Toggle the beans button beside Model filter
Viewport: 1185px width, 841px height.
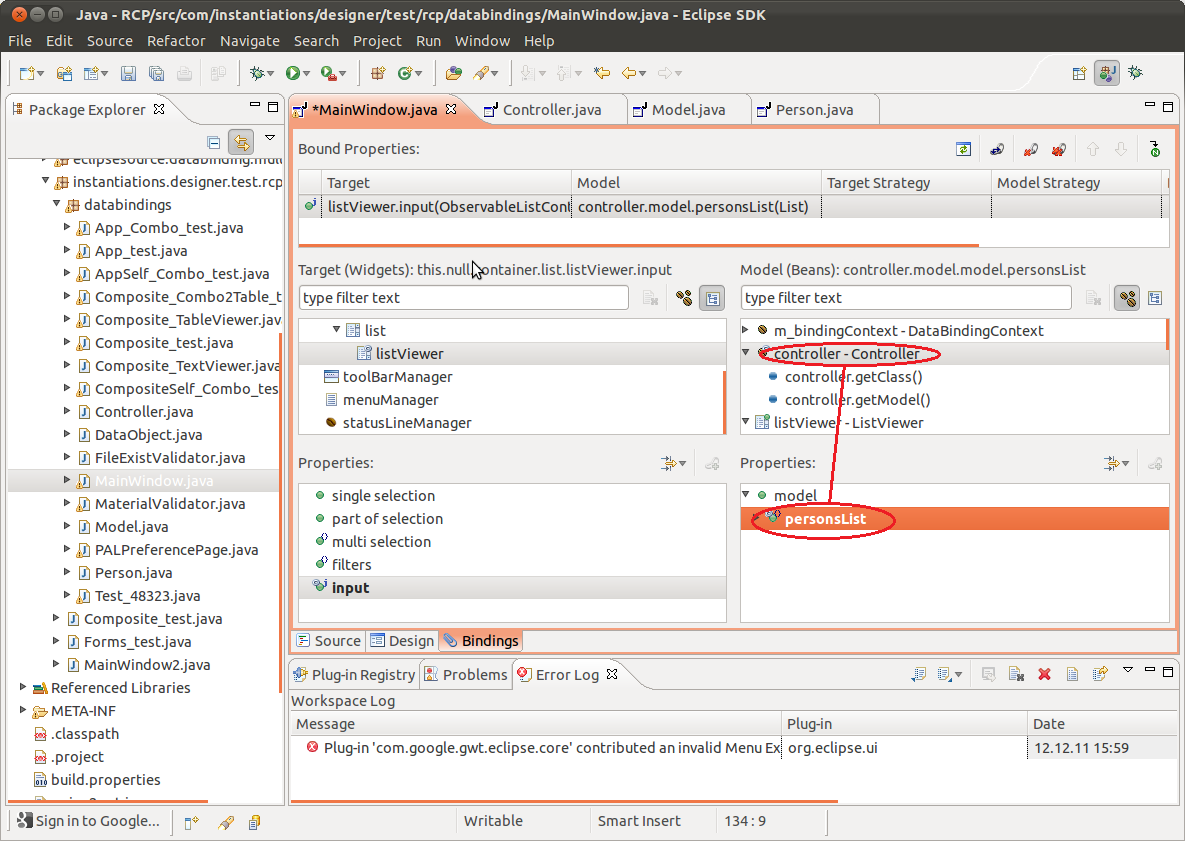[x=1127, y=298]
